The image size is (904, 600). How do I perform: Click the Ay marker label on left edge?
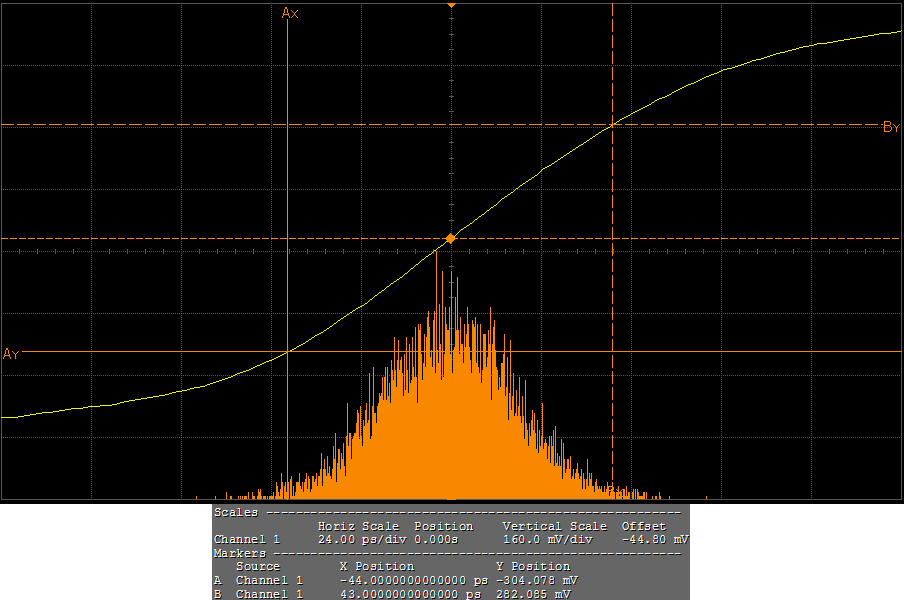tap(11, 353)
